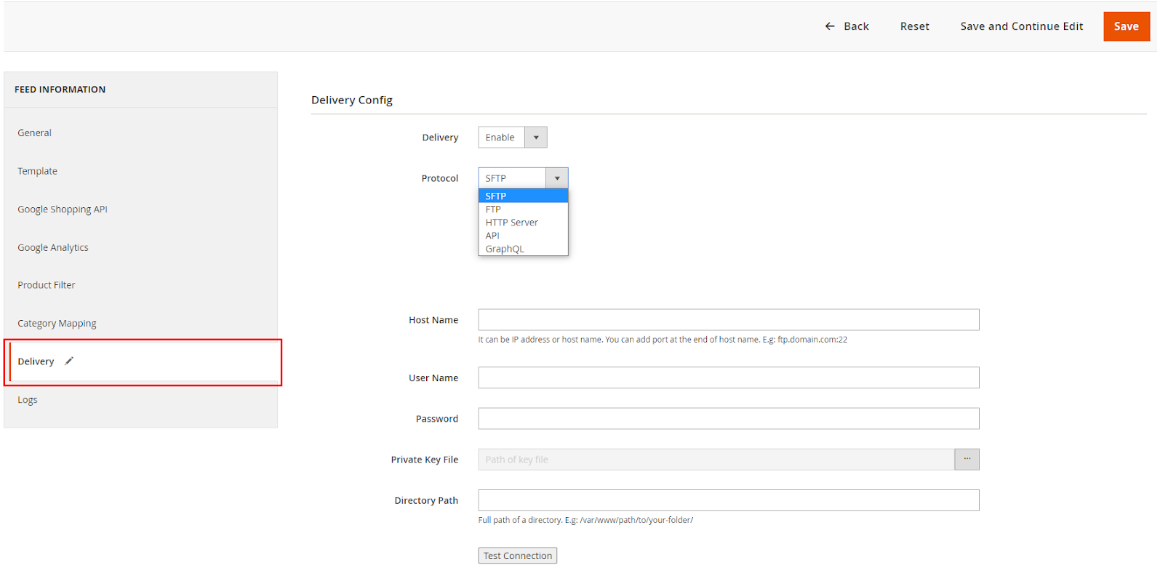The width and height of the screenshot is (1157, 577).
Task: Open the Delivery Enable dropdown
Action: 512,138
